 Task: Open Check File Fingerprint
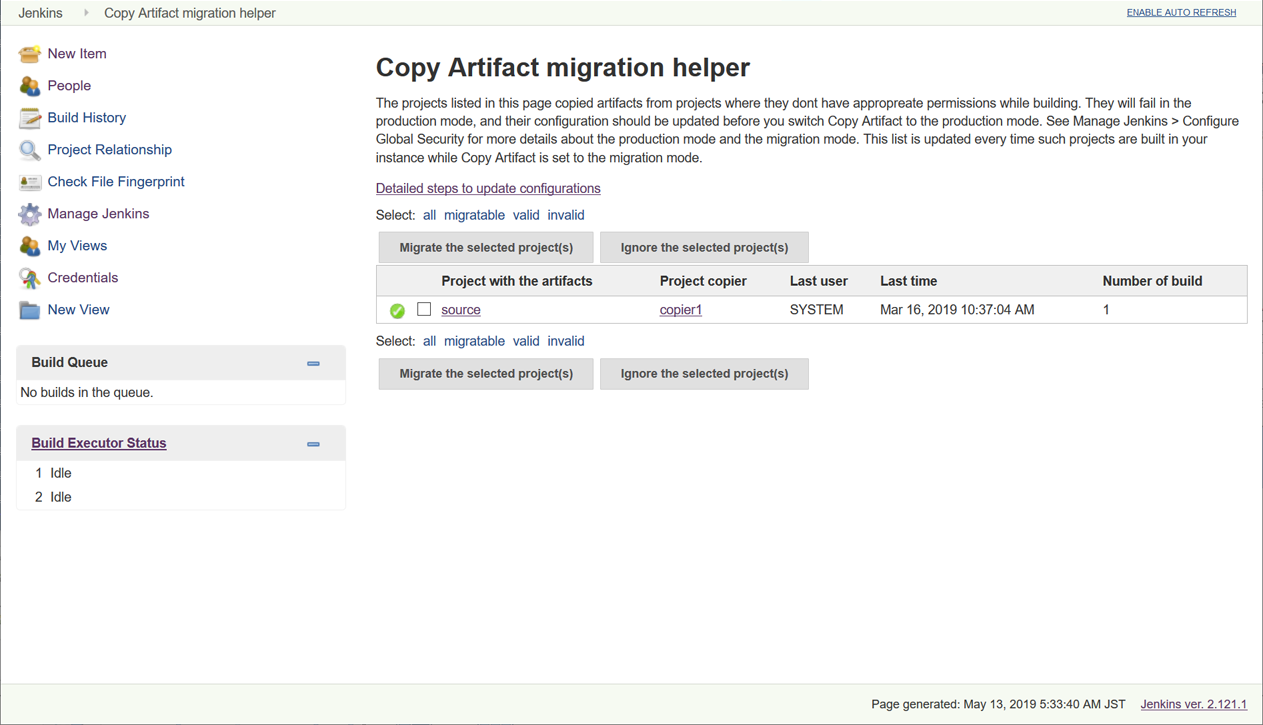[x=116, y=182]
